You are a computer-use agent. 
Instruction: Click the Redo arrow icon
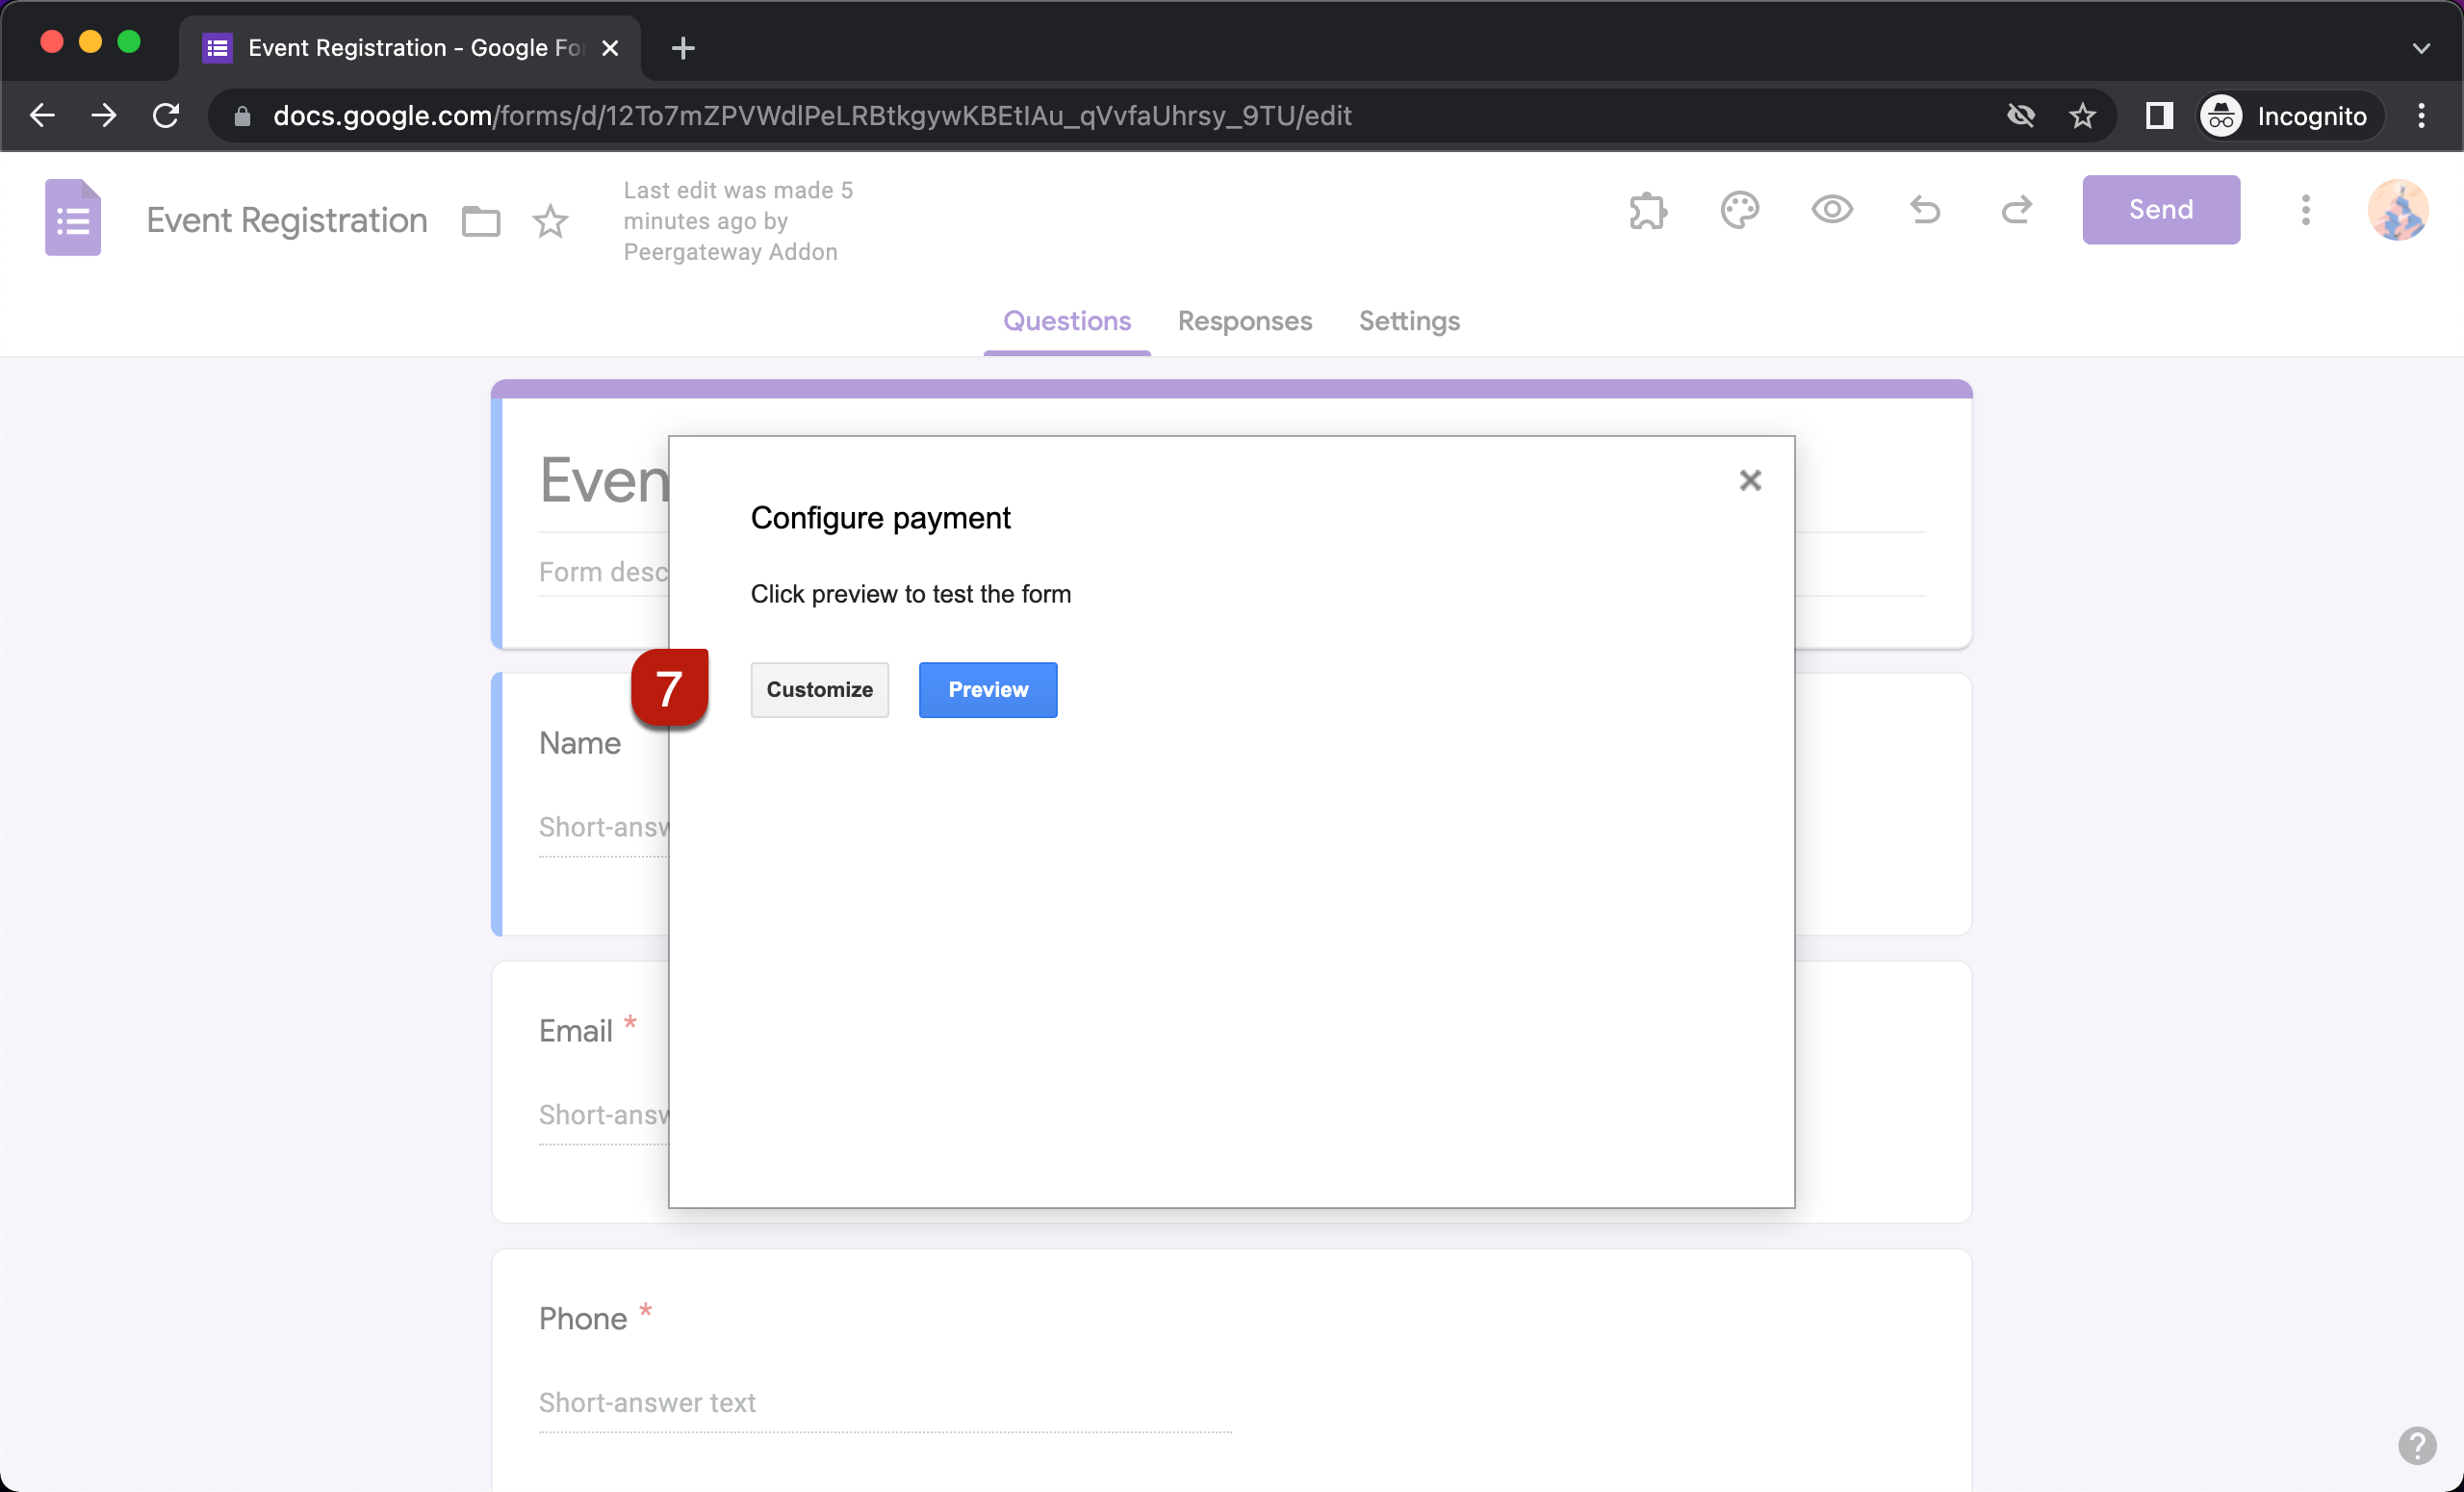(x=2016, y=210)
